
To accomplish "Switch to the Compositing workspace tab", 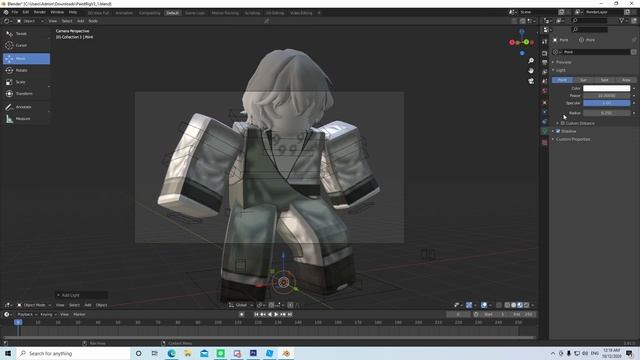I will click(149, 13).
